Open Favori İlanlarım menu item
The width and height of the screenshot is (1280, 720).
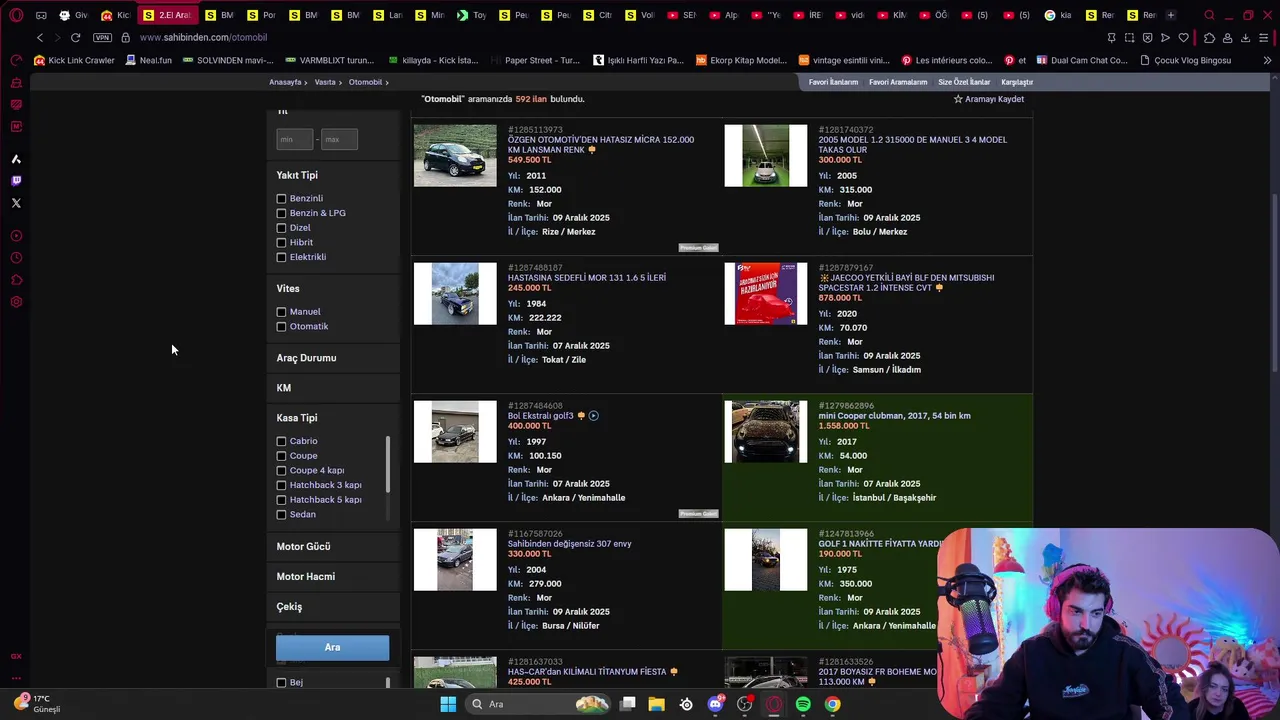click(833, 82)
